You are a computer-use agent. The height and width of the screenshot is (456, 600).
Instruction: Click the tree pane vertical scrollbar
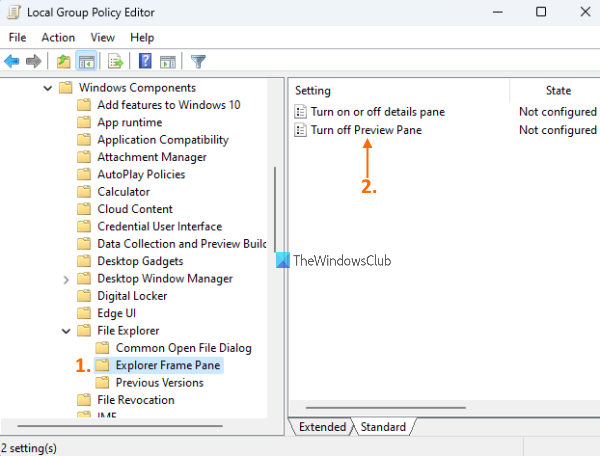point(275,210)
